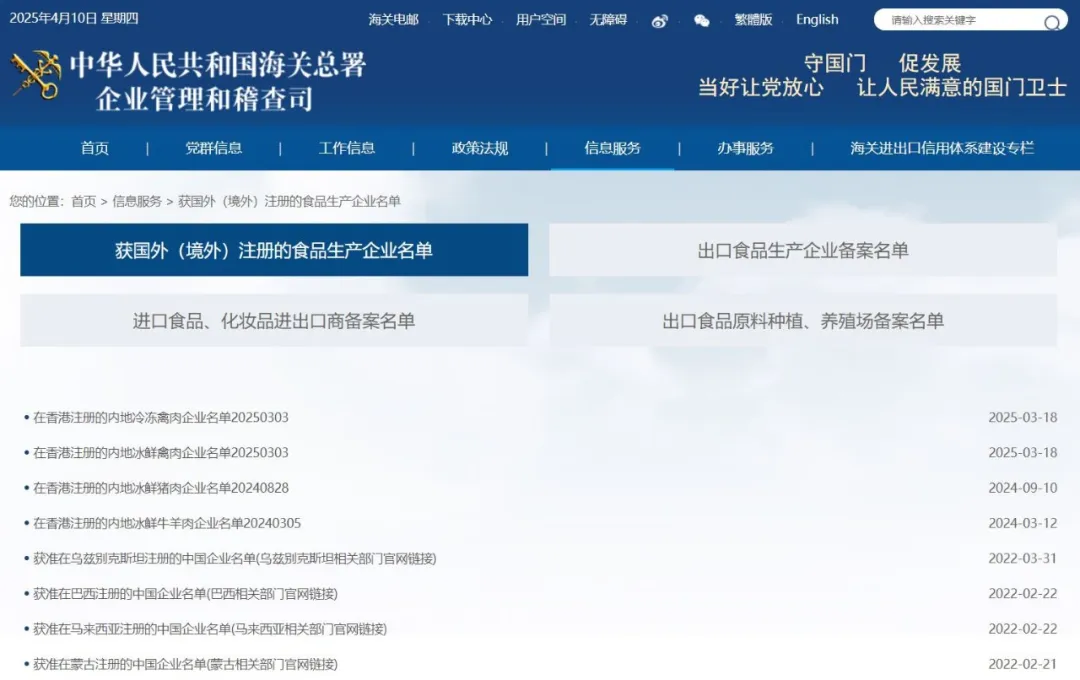Open the 首页 navigation menu item
The image size is (1080, 680).
[95, 148]
